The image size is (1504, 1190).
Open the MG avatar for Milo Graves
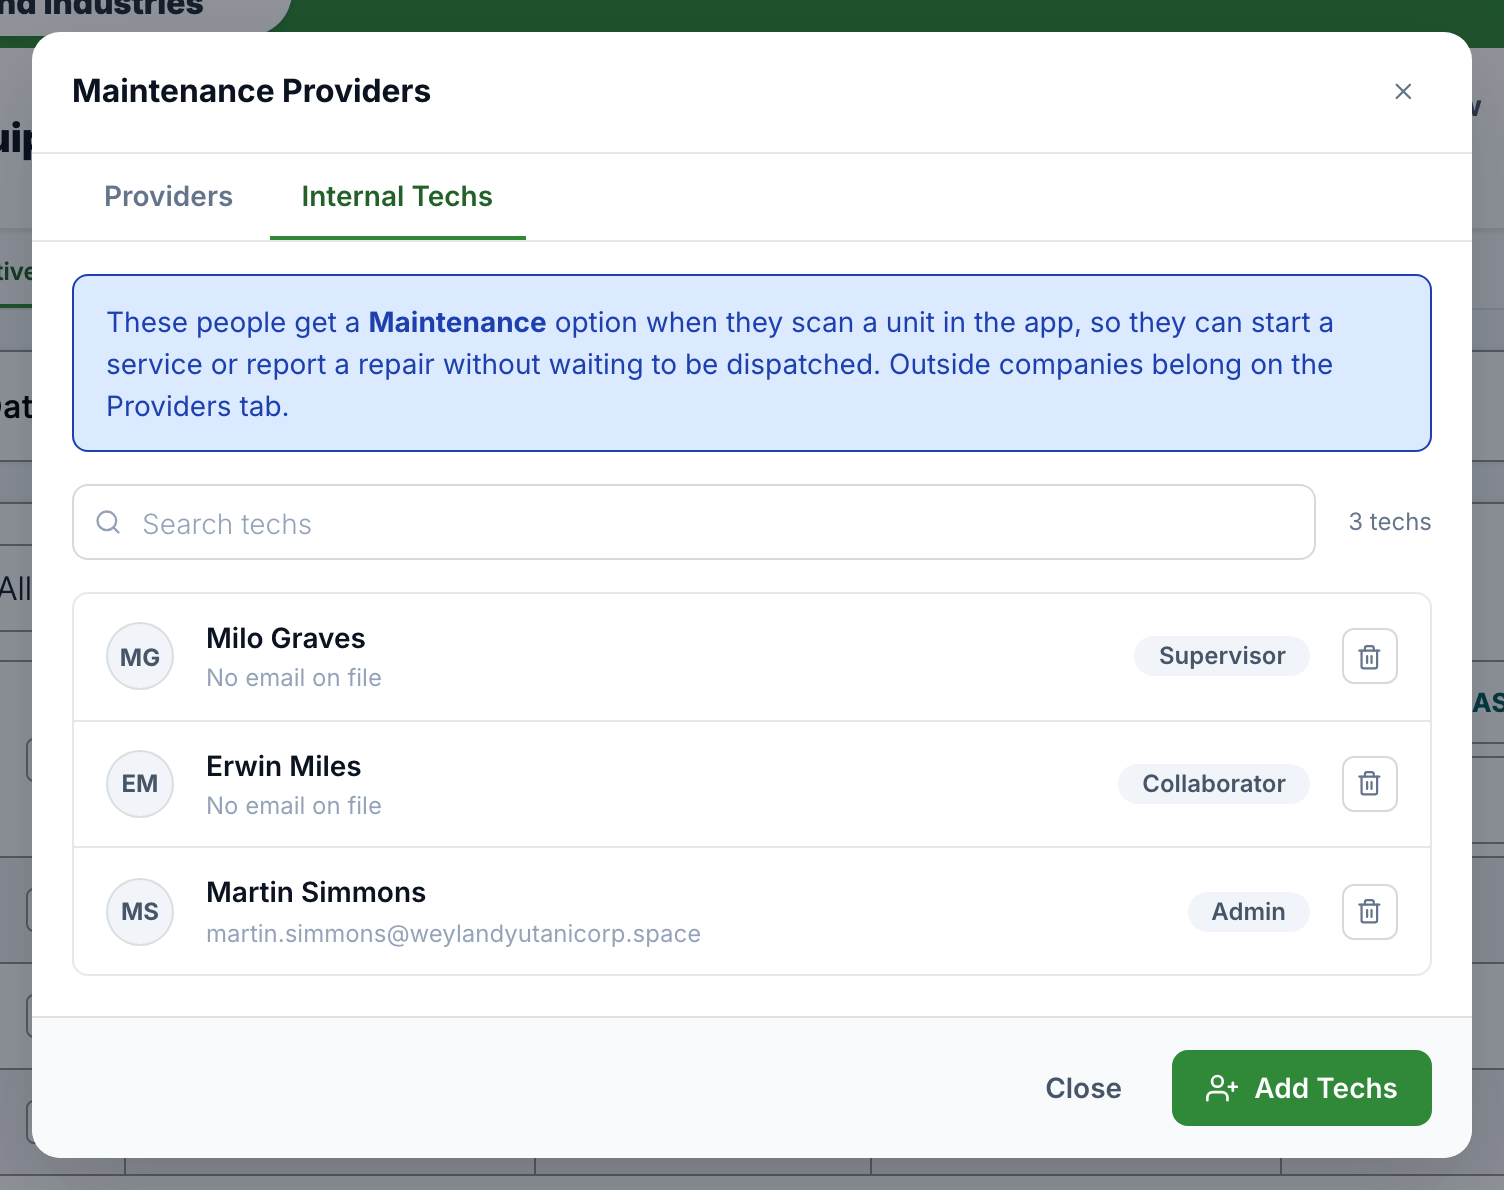point(140,657)
